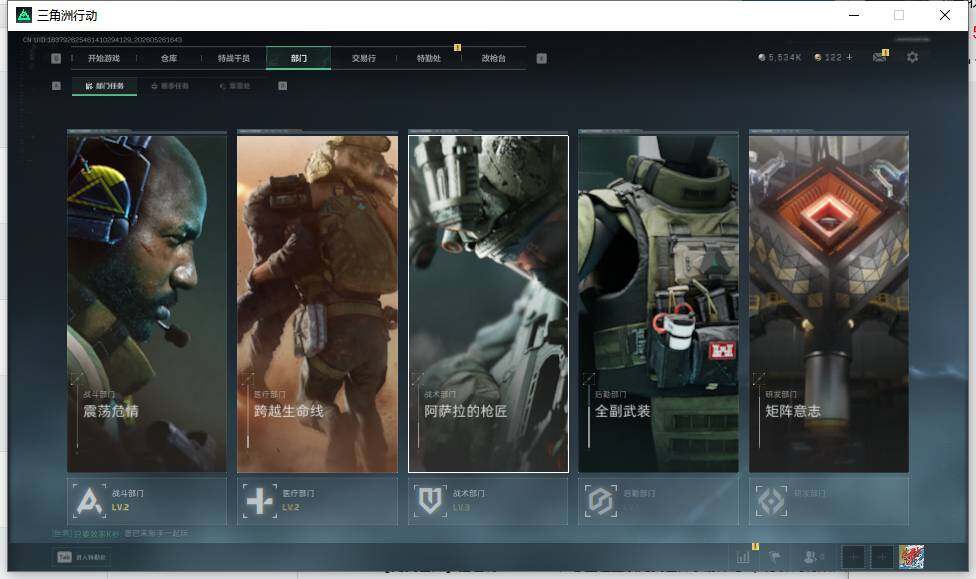This screenshot has width=976, height=579.
Task: Click the Tab chat-input button
Action: click(82, 557)
